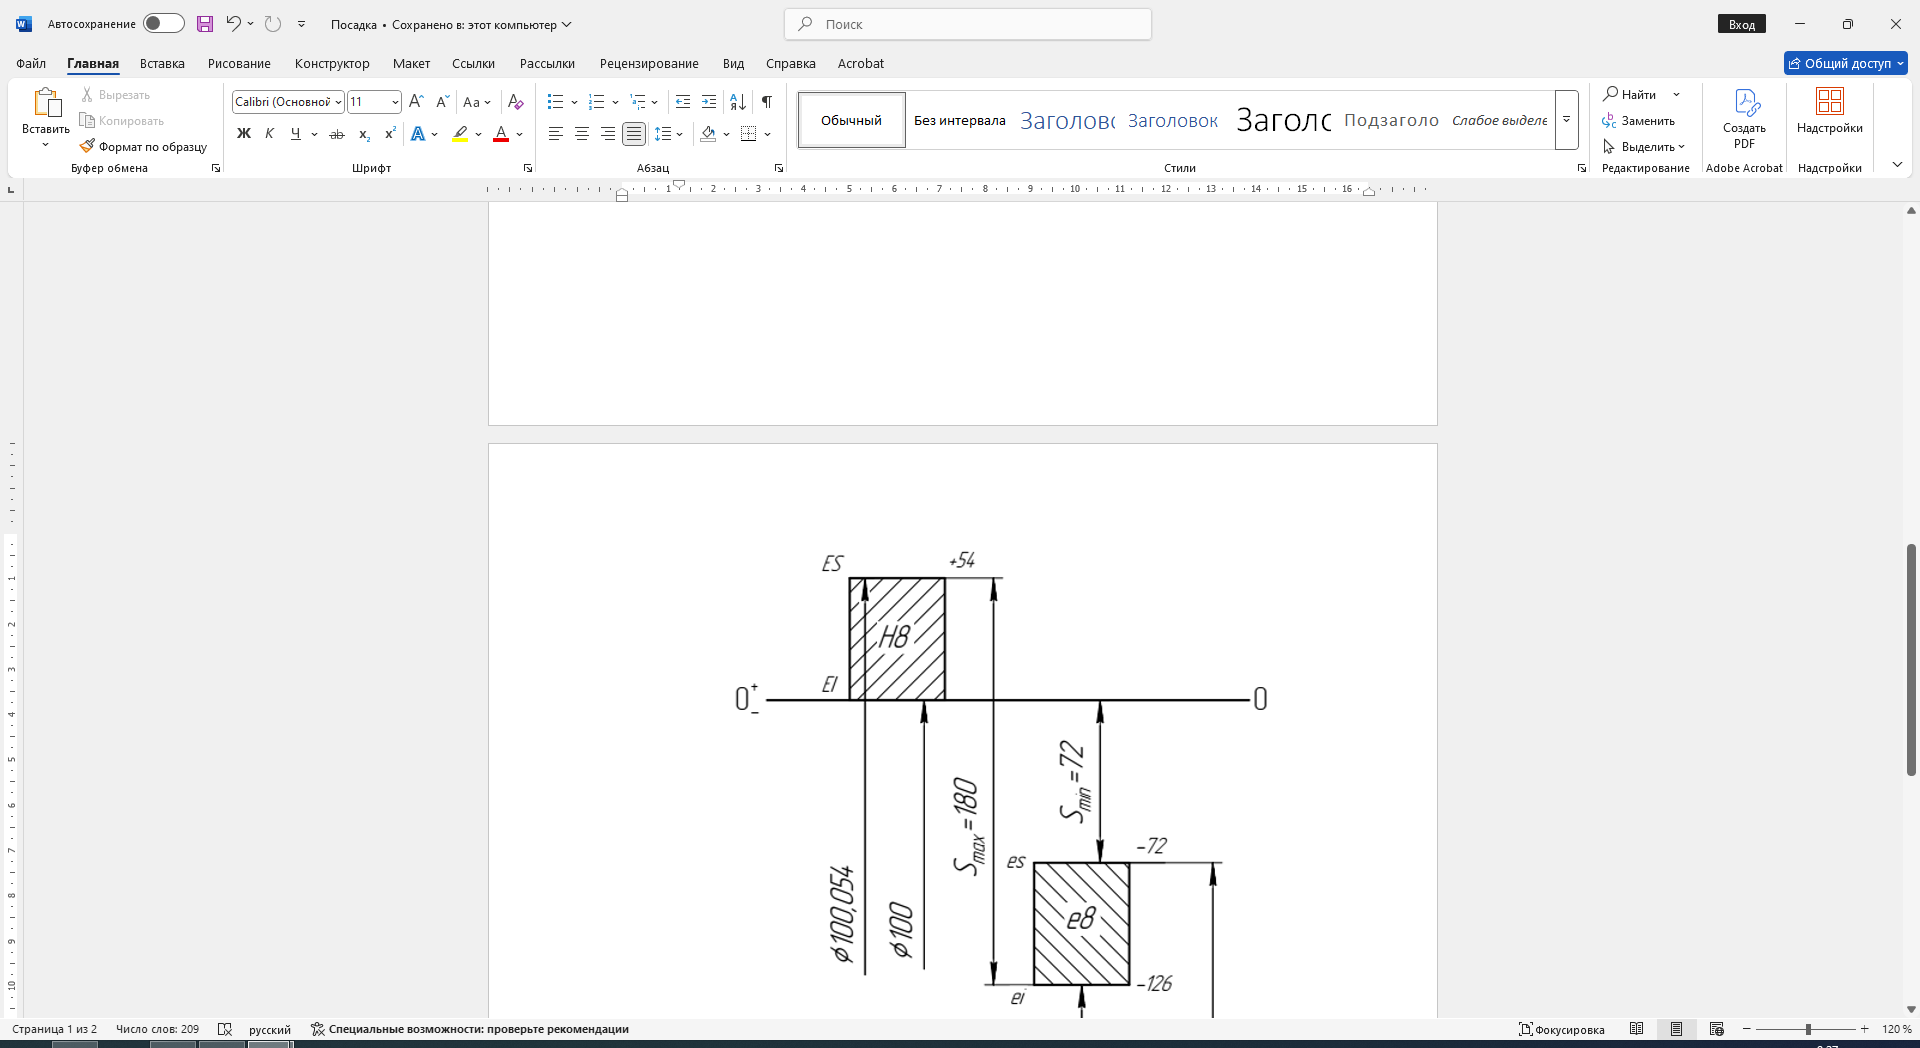Screen dimensions: 1920x1048
Task: Click the zoom in plus button
Action: pos(1864,1029)
